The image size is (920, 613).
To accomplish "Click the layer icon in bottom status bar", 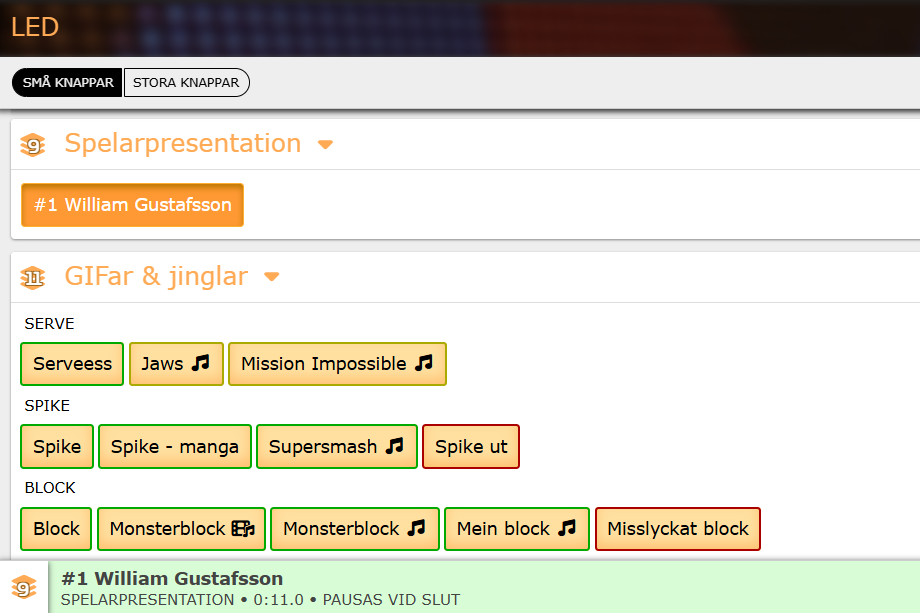I will [24, 588].
